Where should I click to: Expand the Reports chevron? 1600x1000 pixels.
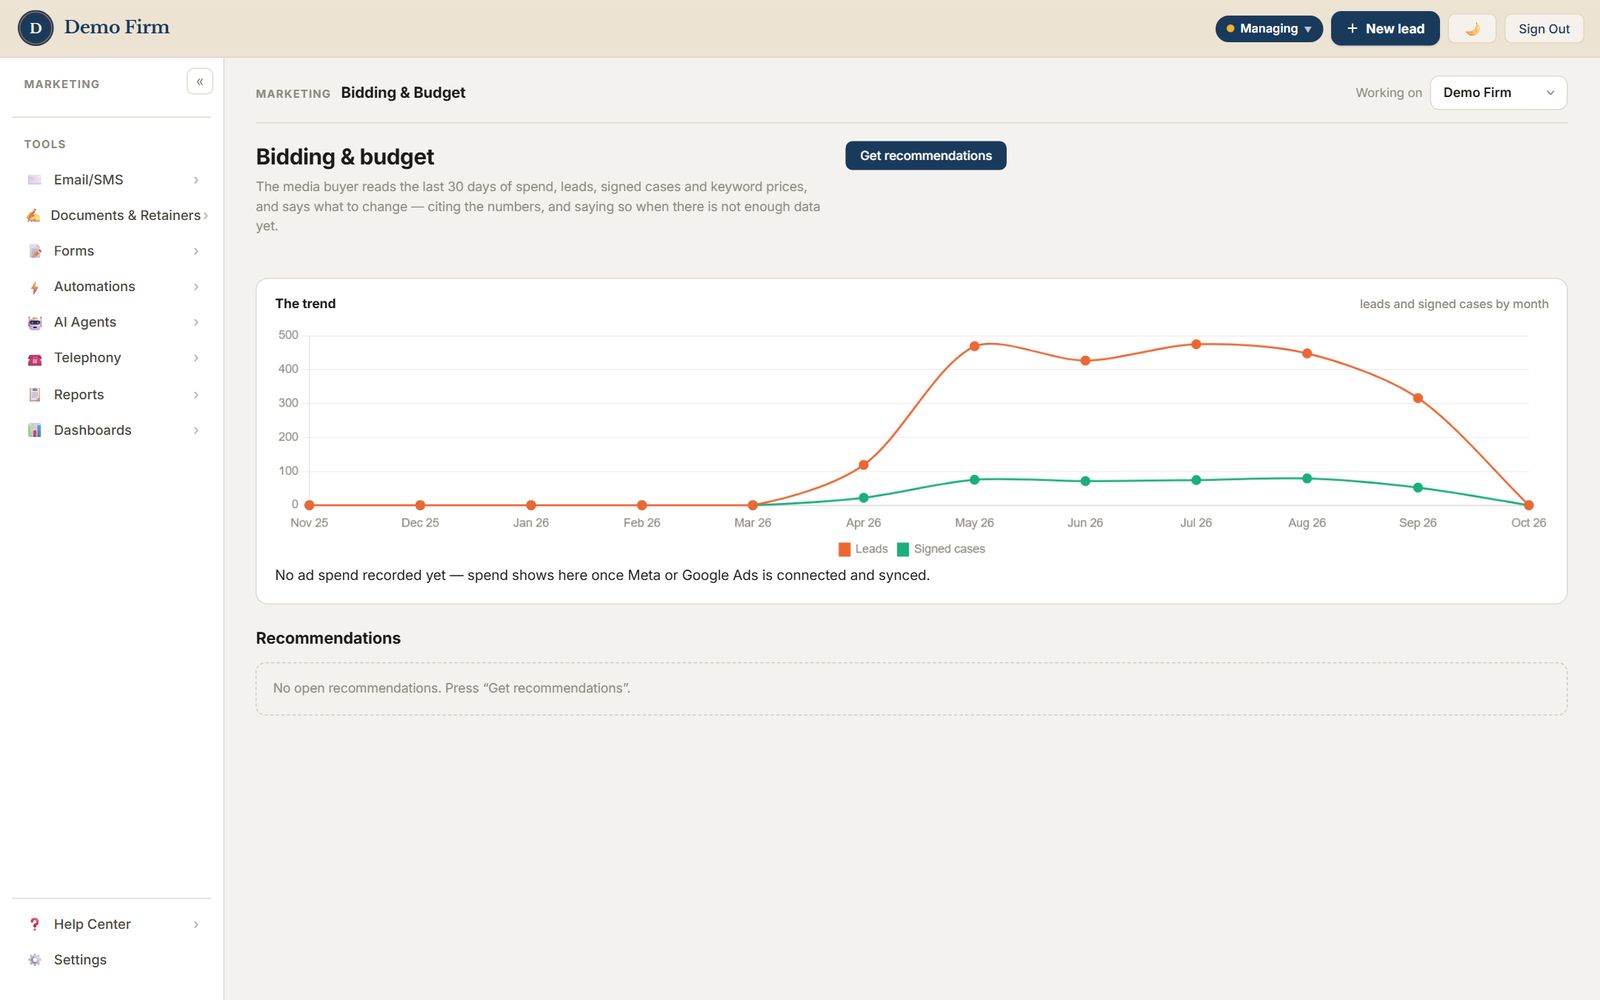click(196, 395)
